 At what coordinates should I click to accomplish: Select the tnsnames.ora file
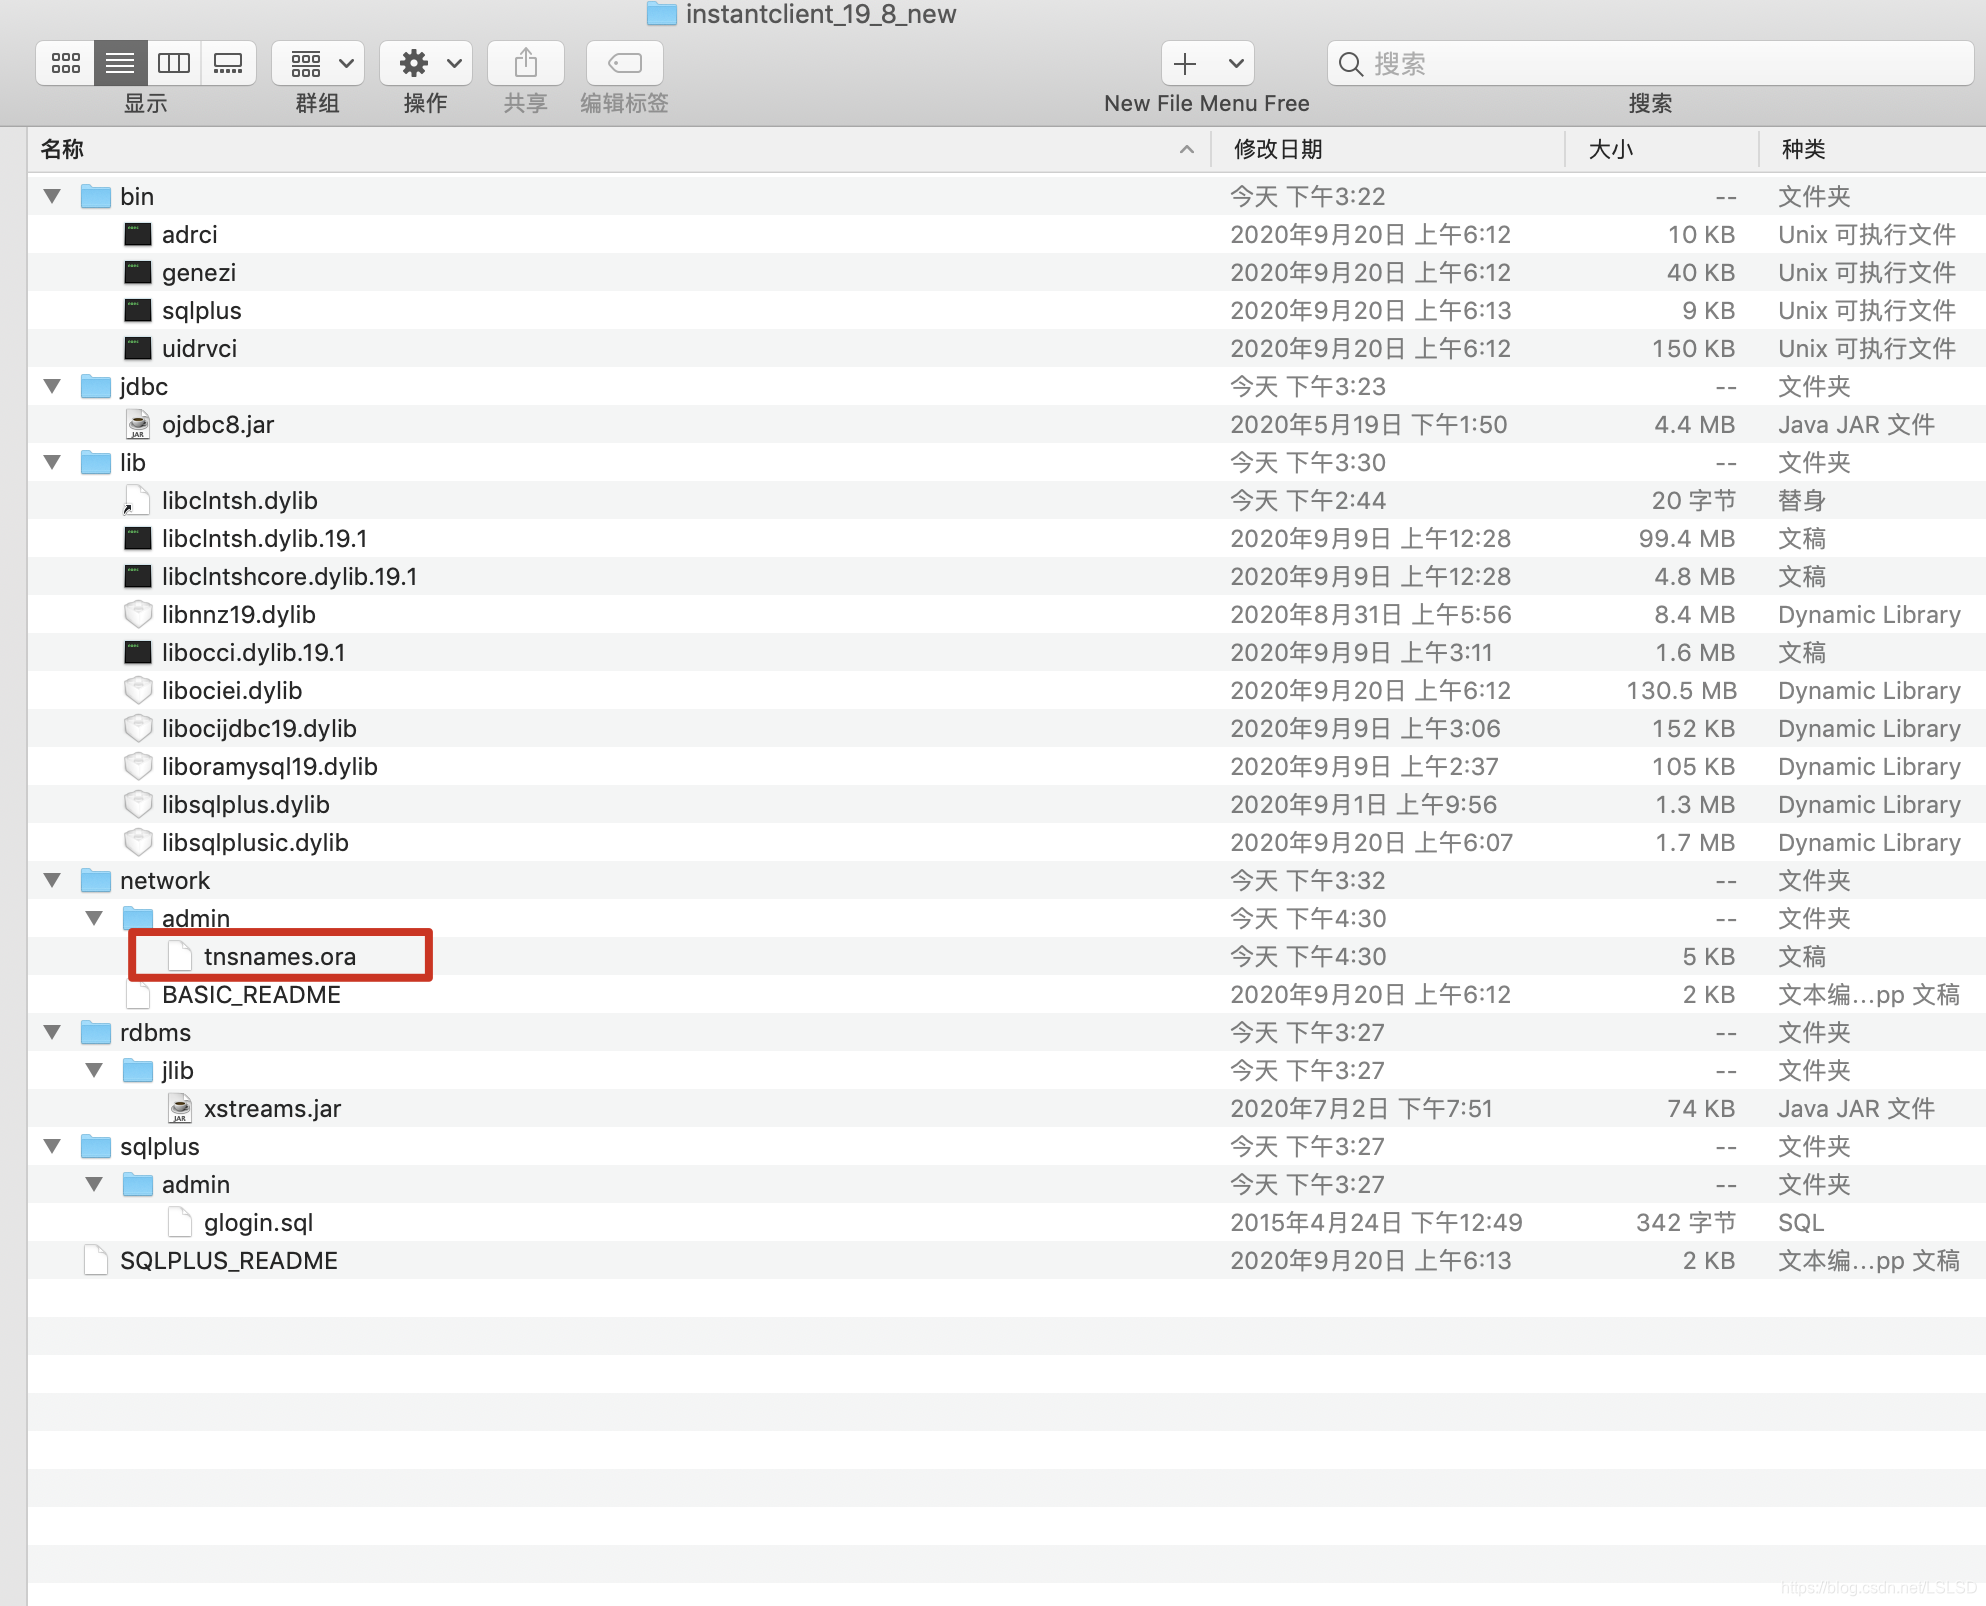[x=280, y=957]
